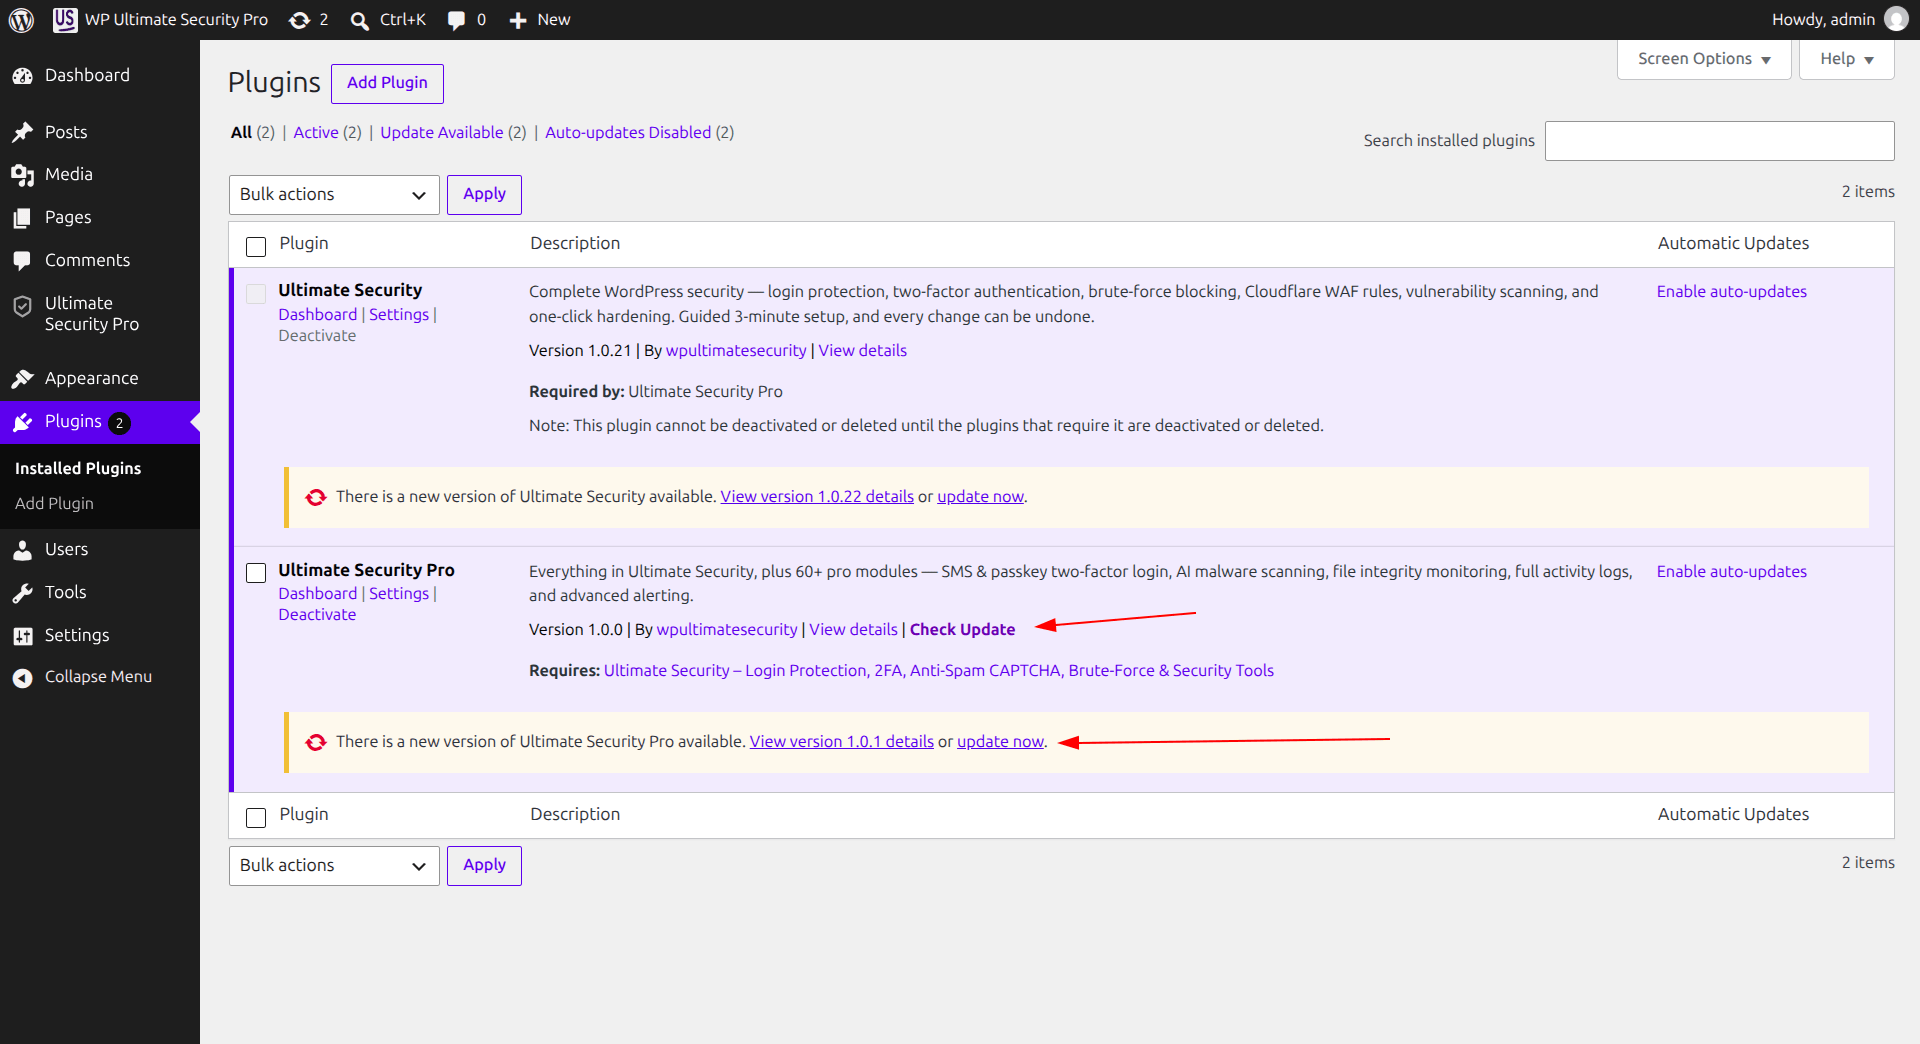
Task: Update Ultimate Security Pro now
Action: pos(1000,741)
